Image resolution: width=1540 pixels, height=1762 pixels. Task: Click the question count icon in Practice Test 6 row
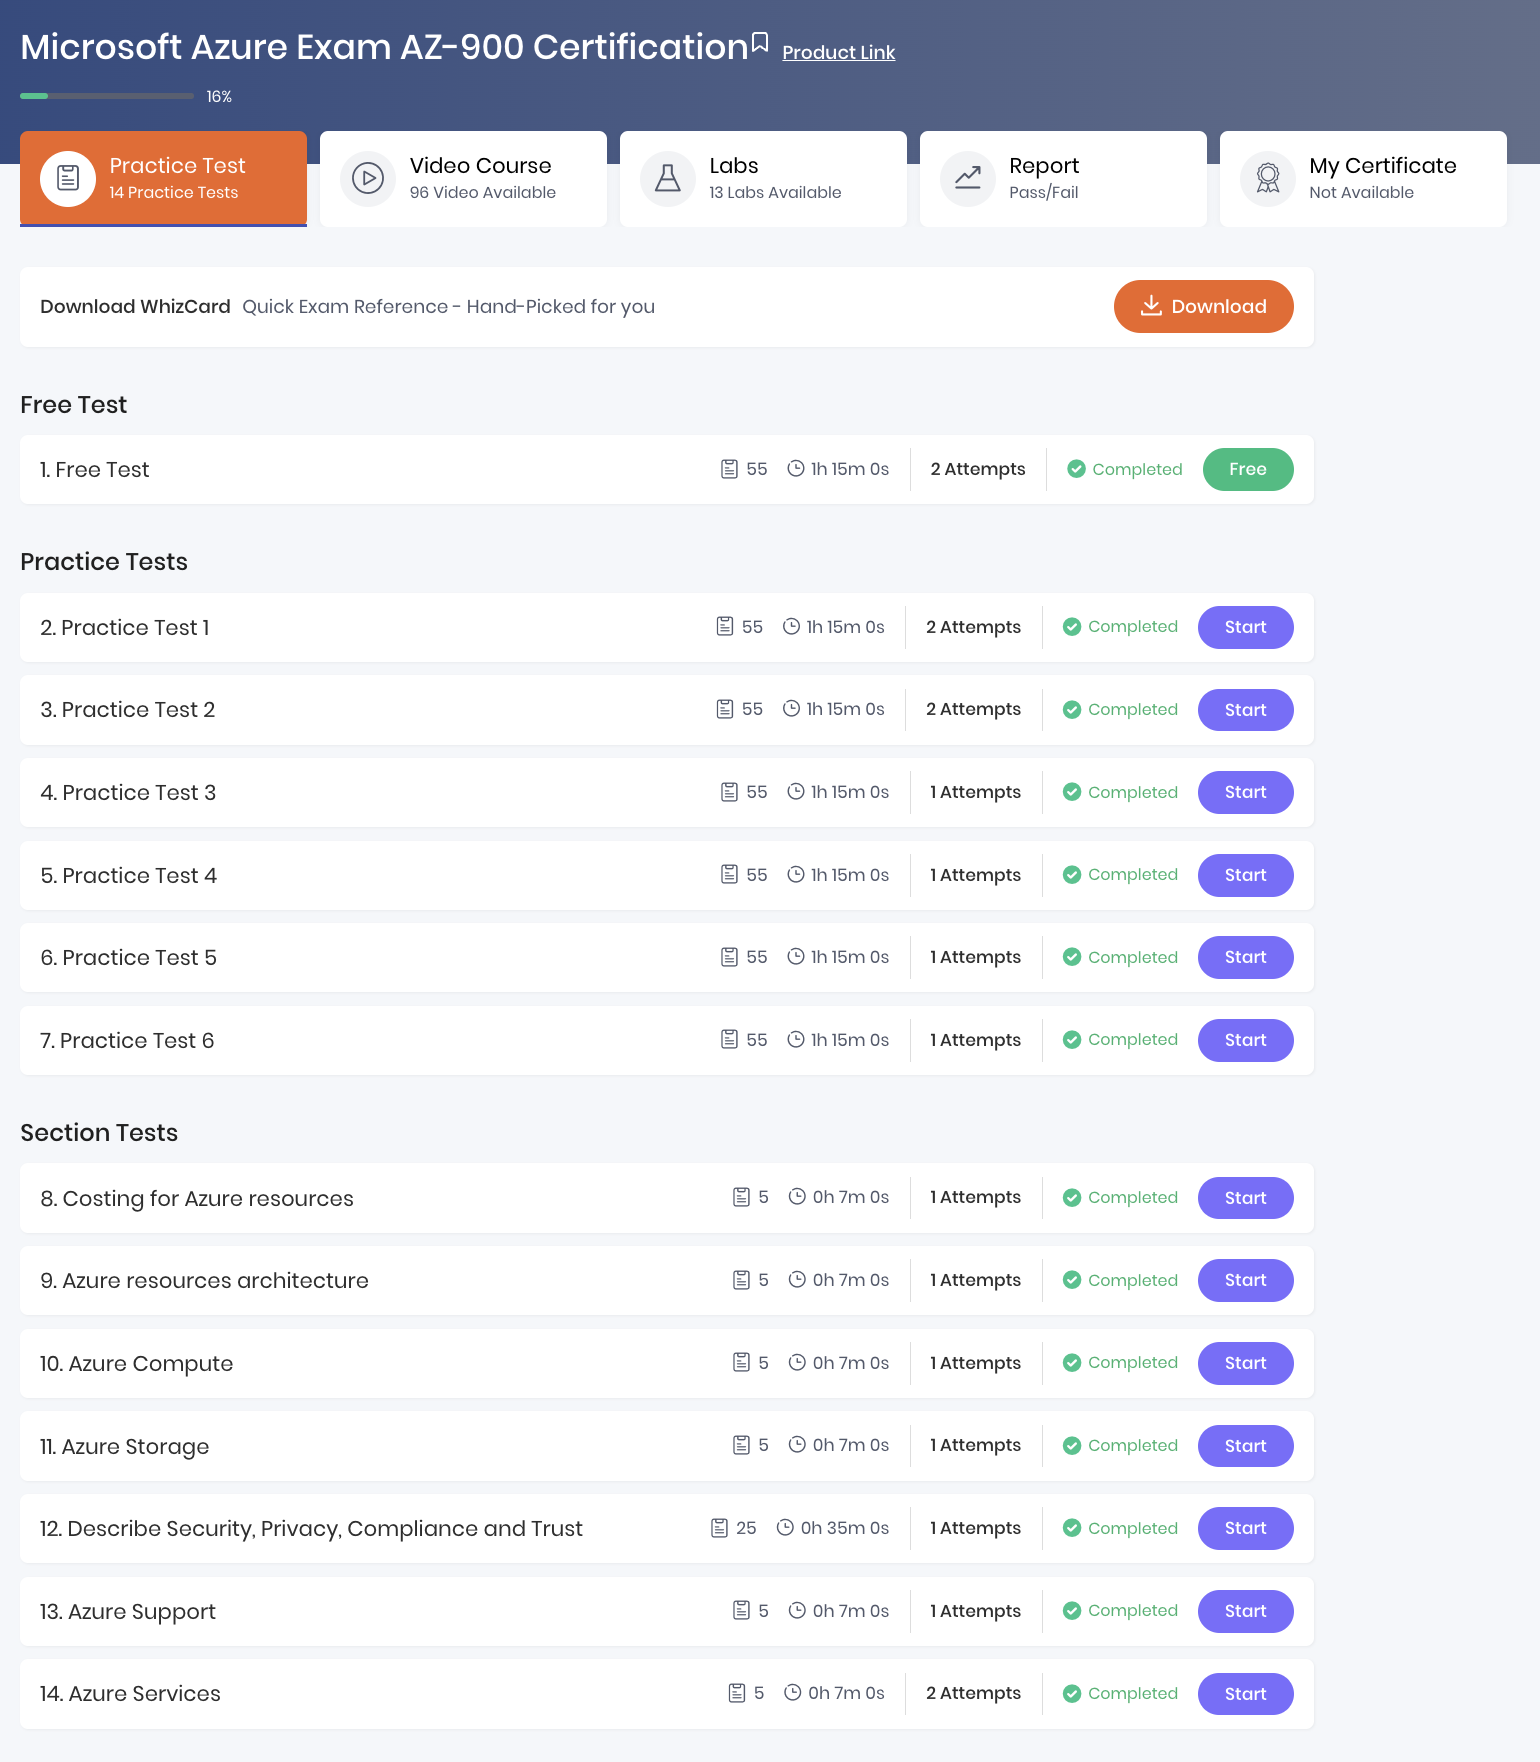730,1039
